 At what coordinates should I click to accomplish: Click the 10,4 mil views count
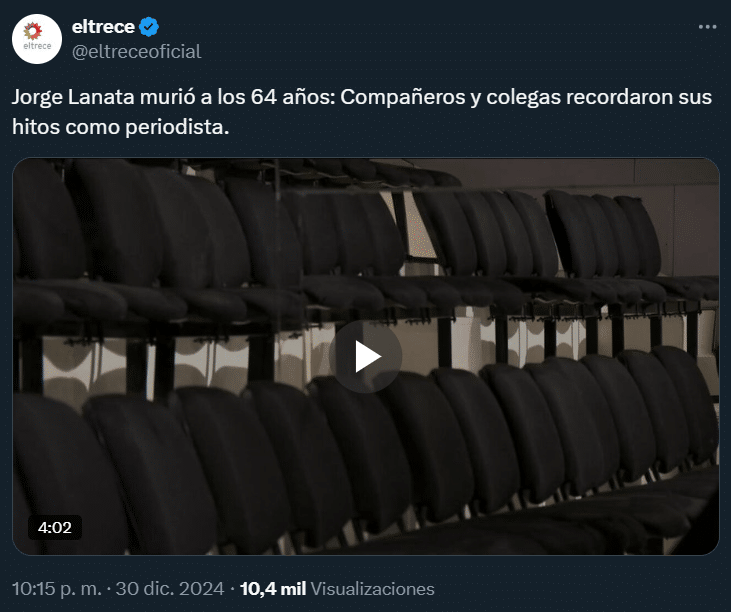273,589
